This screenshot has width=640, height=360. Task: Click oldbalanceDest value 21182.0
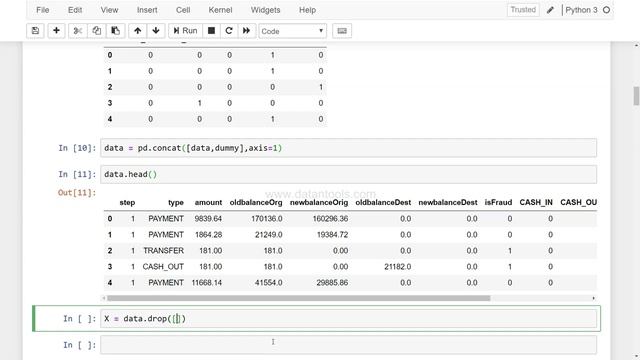click(398, 267)
